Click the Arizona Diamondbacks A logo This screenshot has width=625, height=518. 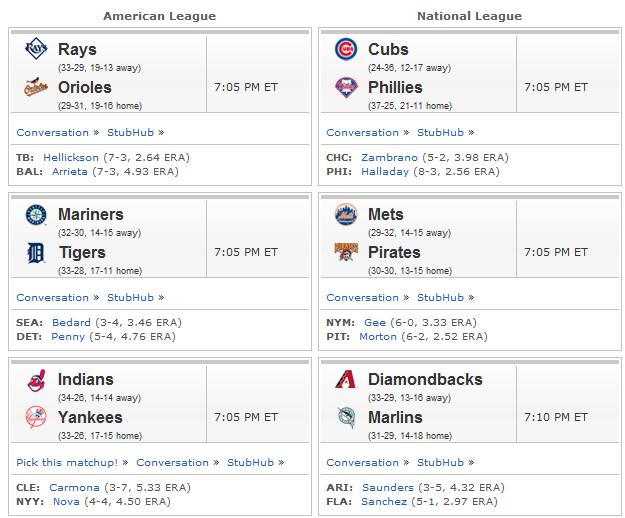(x=346, y=379)
